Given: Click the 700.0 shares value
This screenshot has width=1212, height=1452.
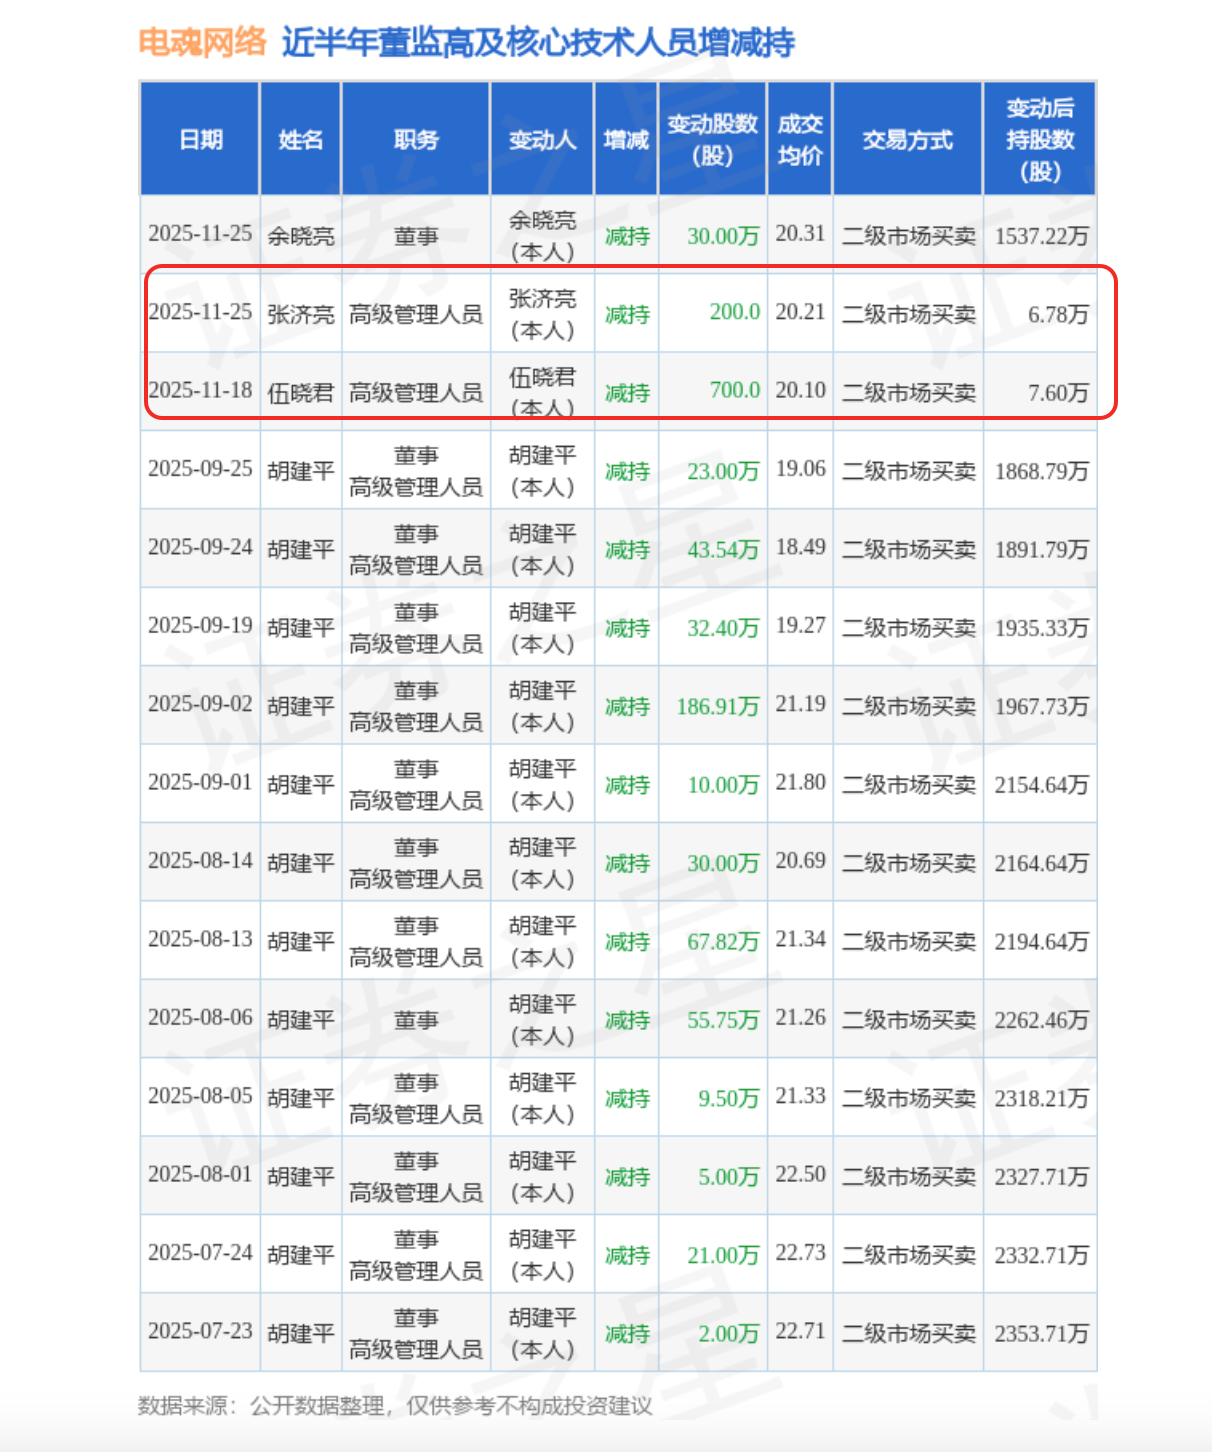Looking at the screenshot, I should pyautogui.click(x=735, y=390).
